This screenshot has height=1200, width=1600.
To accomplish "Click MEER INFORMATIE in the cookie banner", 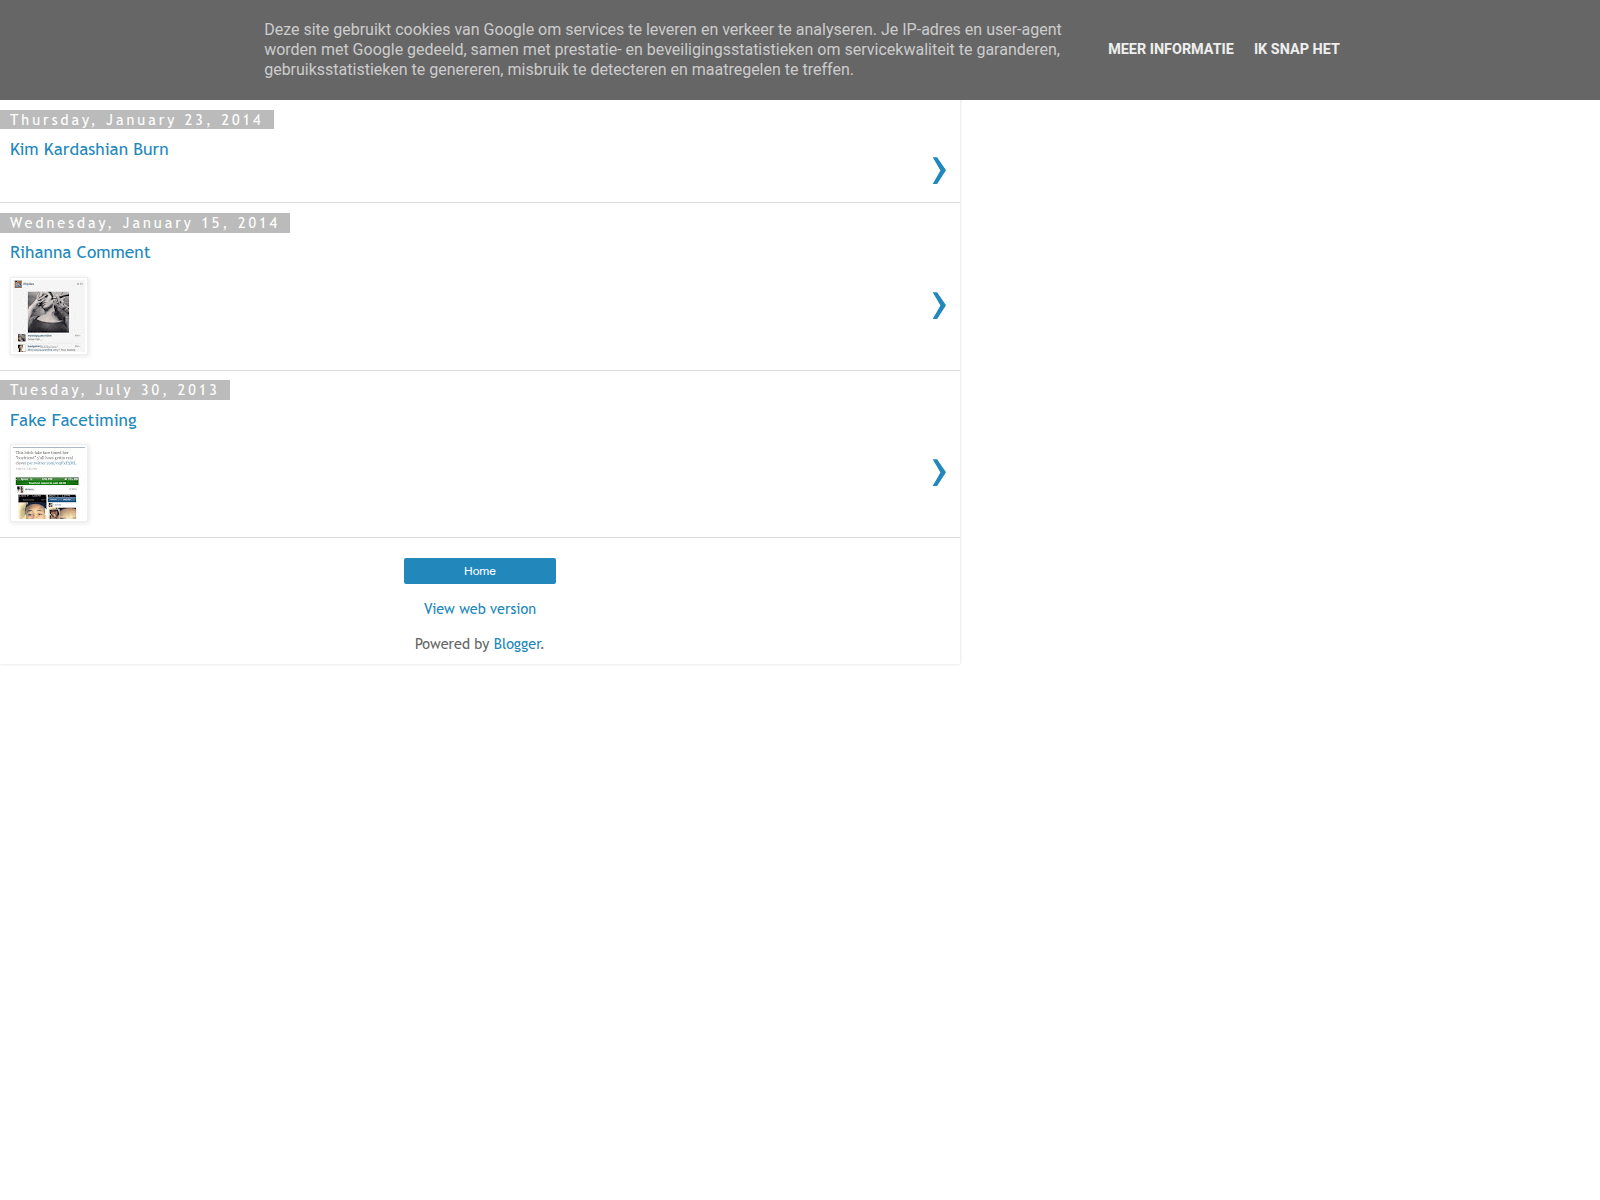I will tap(1171, 49).
